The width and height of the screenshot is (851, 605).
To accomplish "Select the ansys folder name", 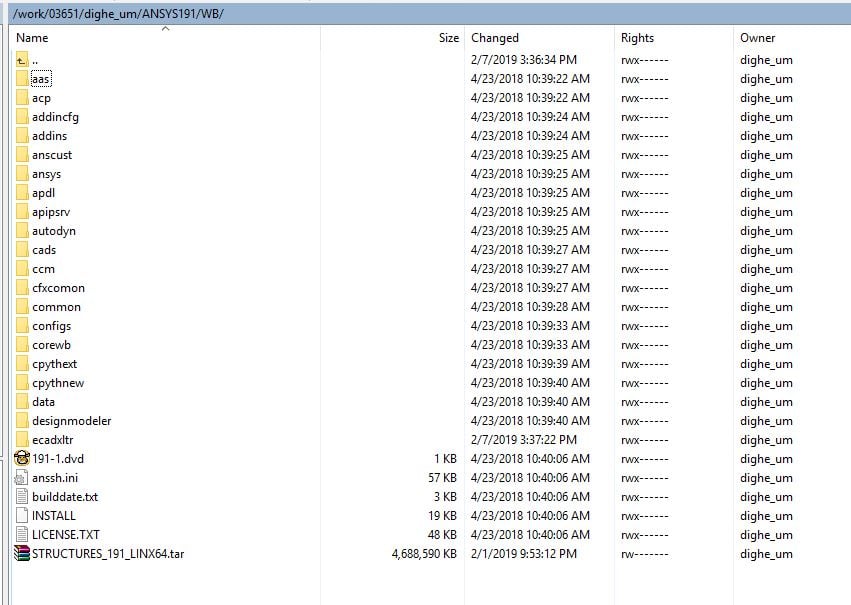I will (x=47, y=174).
